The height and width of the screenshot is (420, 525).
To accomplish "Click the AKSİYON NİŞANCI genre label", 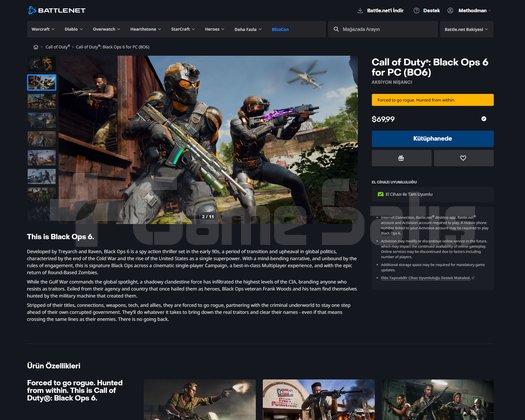I will (x=392, y=82).
